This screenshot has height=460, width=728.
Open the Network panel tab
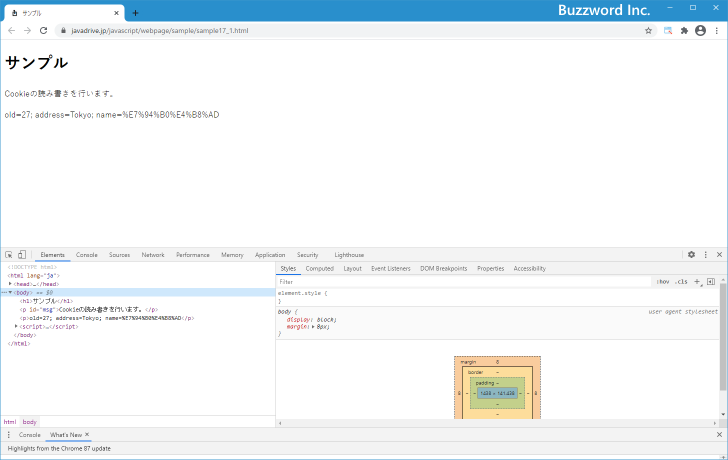click(x=153, y=255)
